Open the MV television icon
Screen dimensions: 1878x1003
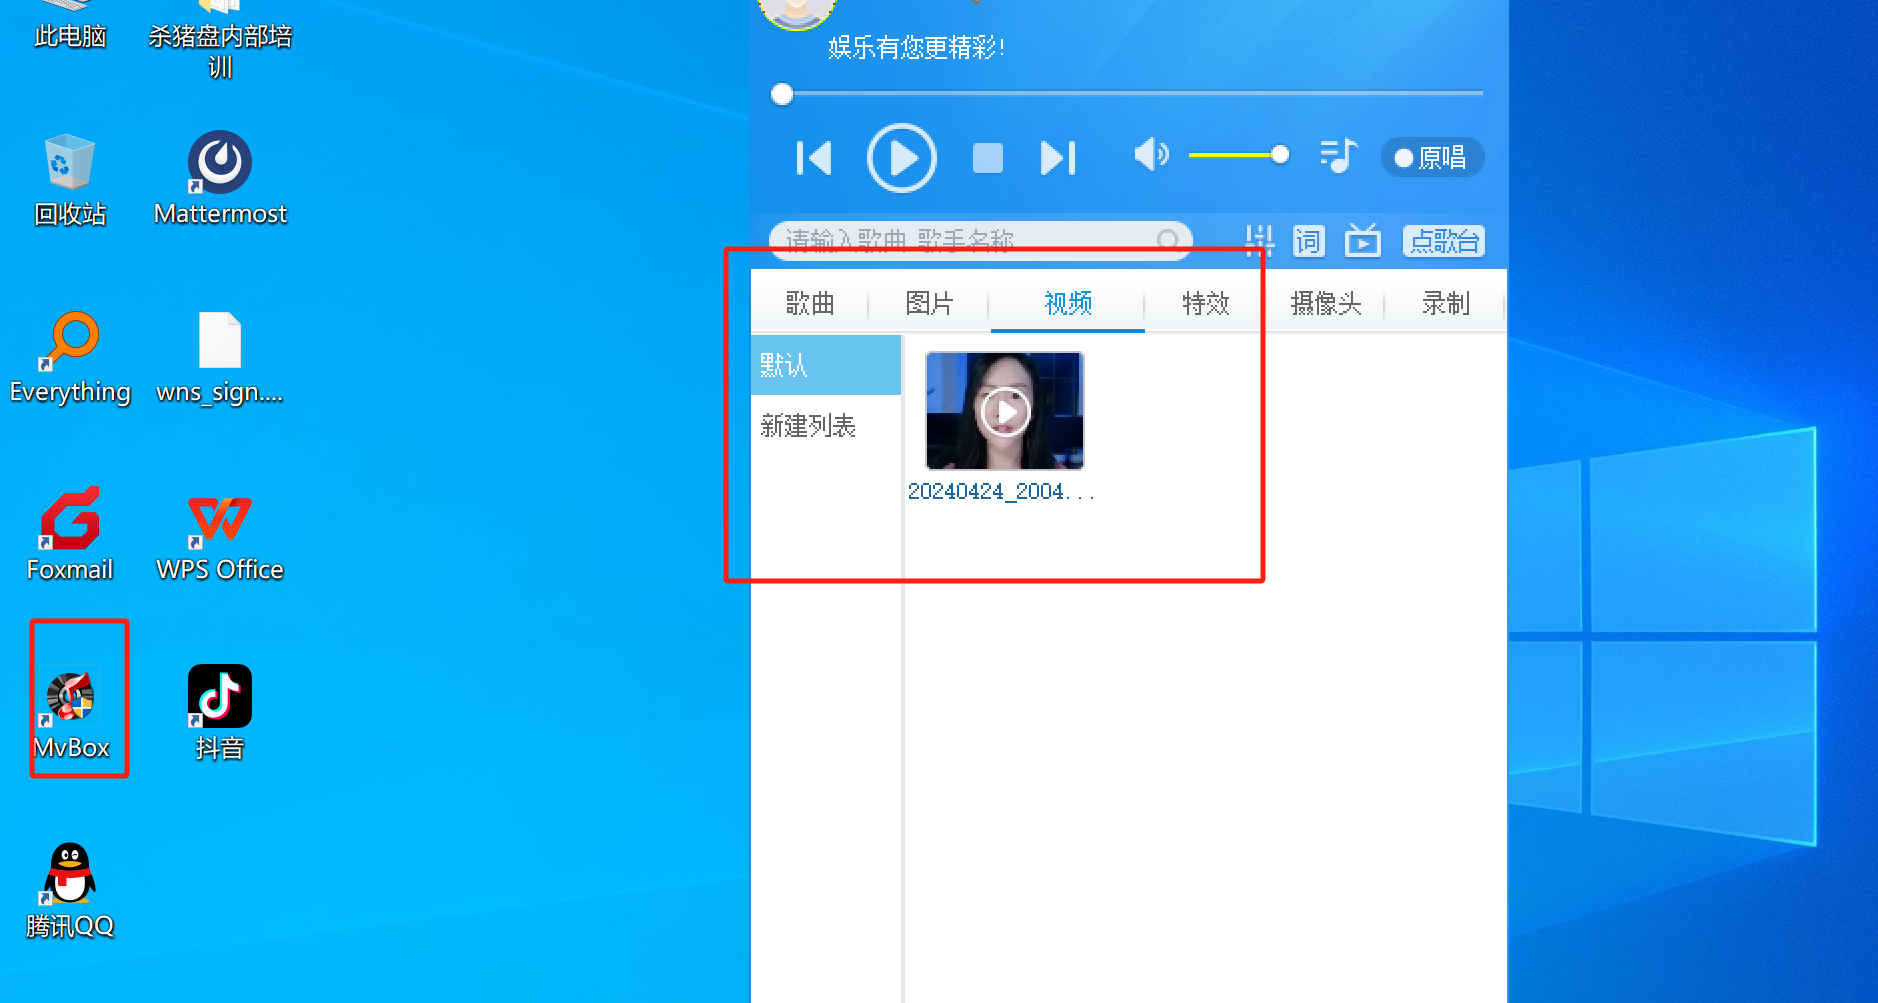[1362, 241]
